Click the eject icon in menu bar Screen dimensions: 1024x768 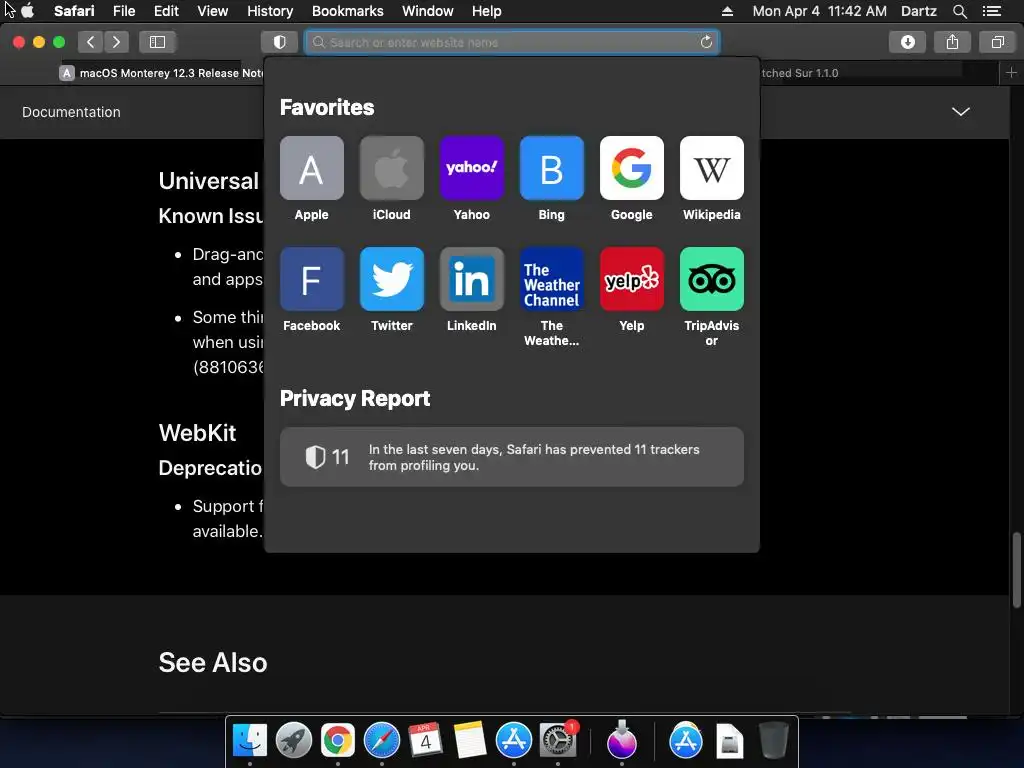[727, 11]
